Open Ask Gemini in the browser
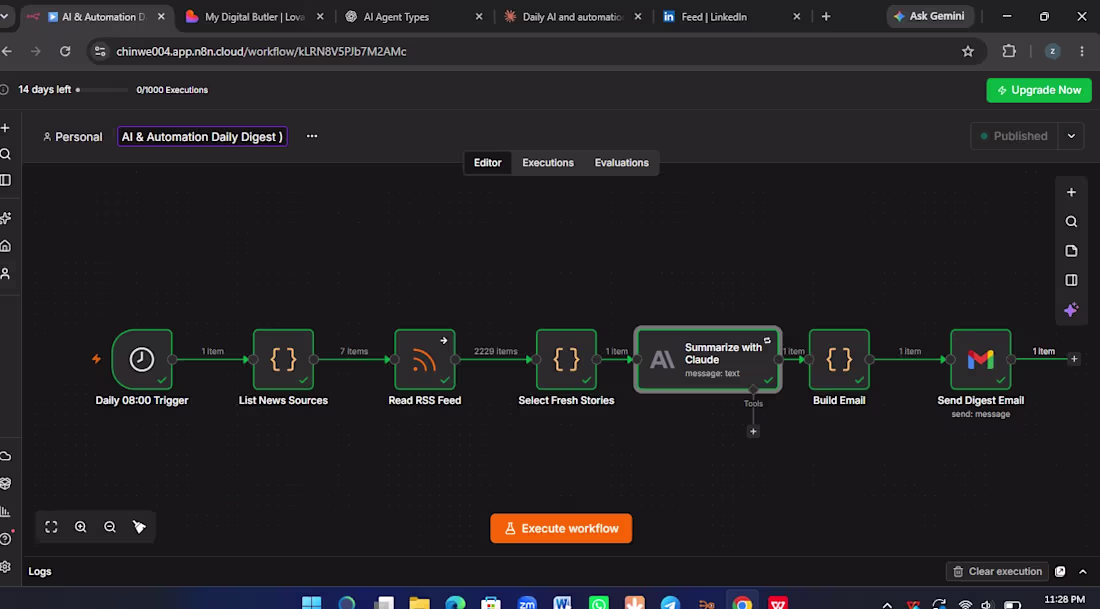The height and width of the screenshot is (609, 1100). 929,16
